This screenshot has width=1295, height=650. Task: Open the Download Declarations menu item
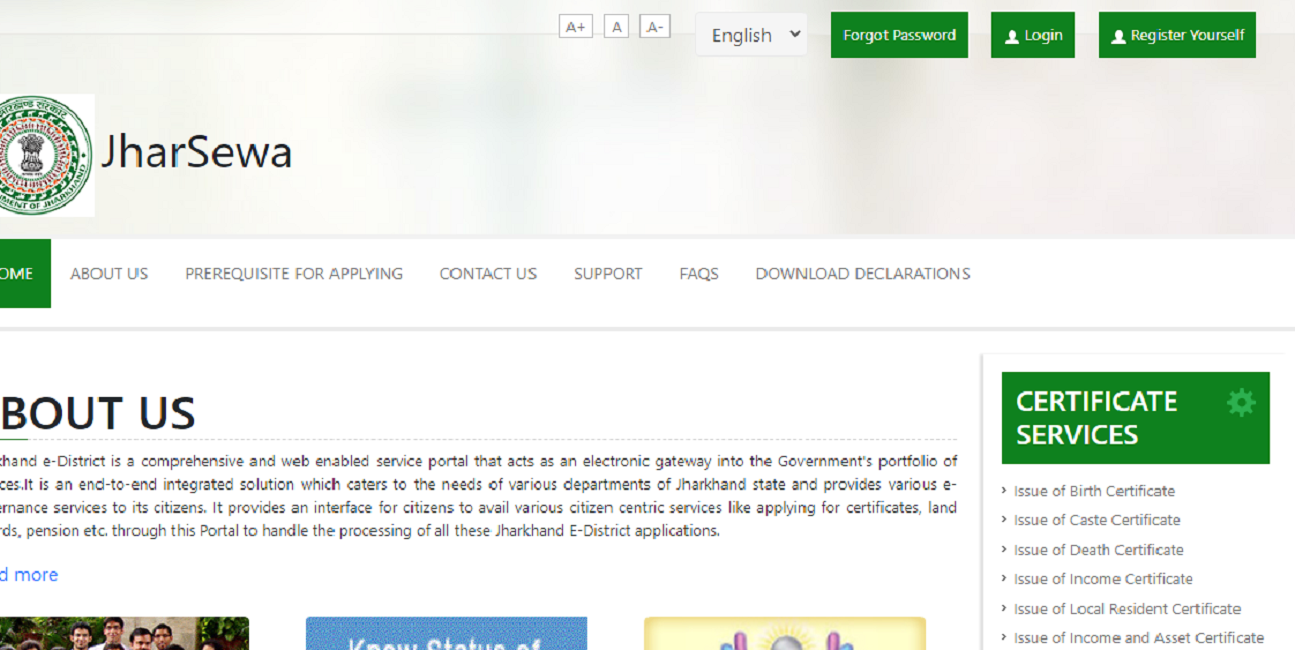tap(862, 273)
